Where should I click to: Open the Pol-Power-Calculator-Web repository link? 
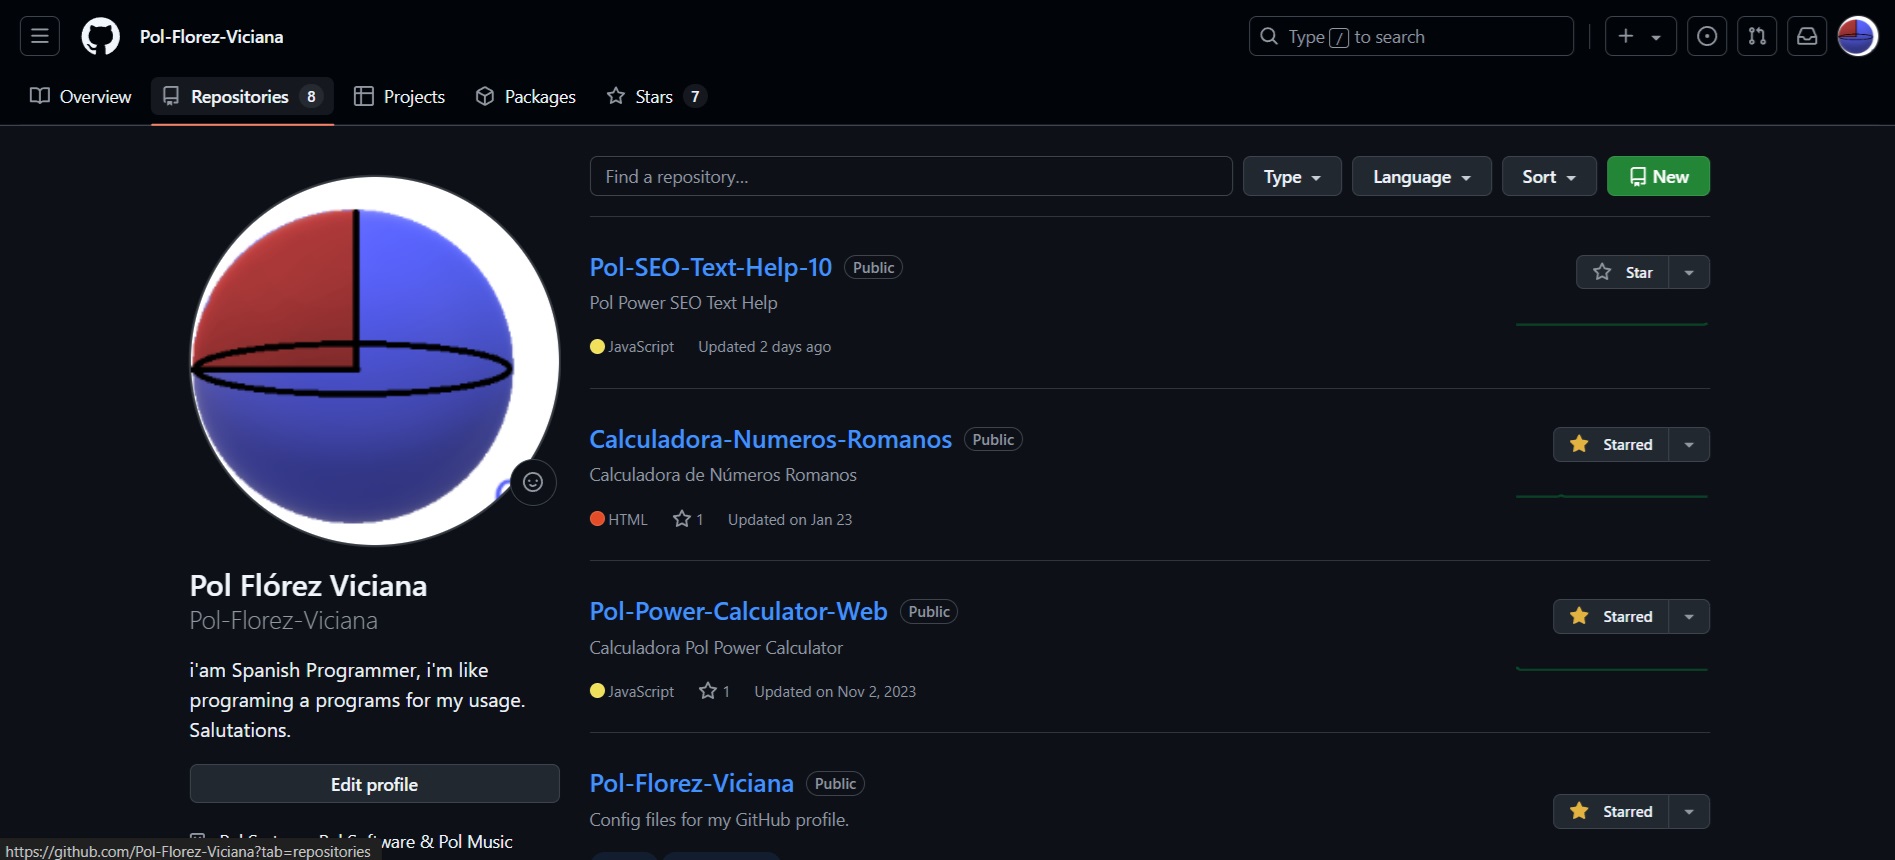[738, 611]
